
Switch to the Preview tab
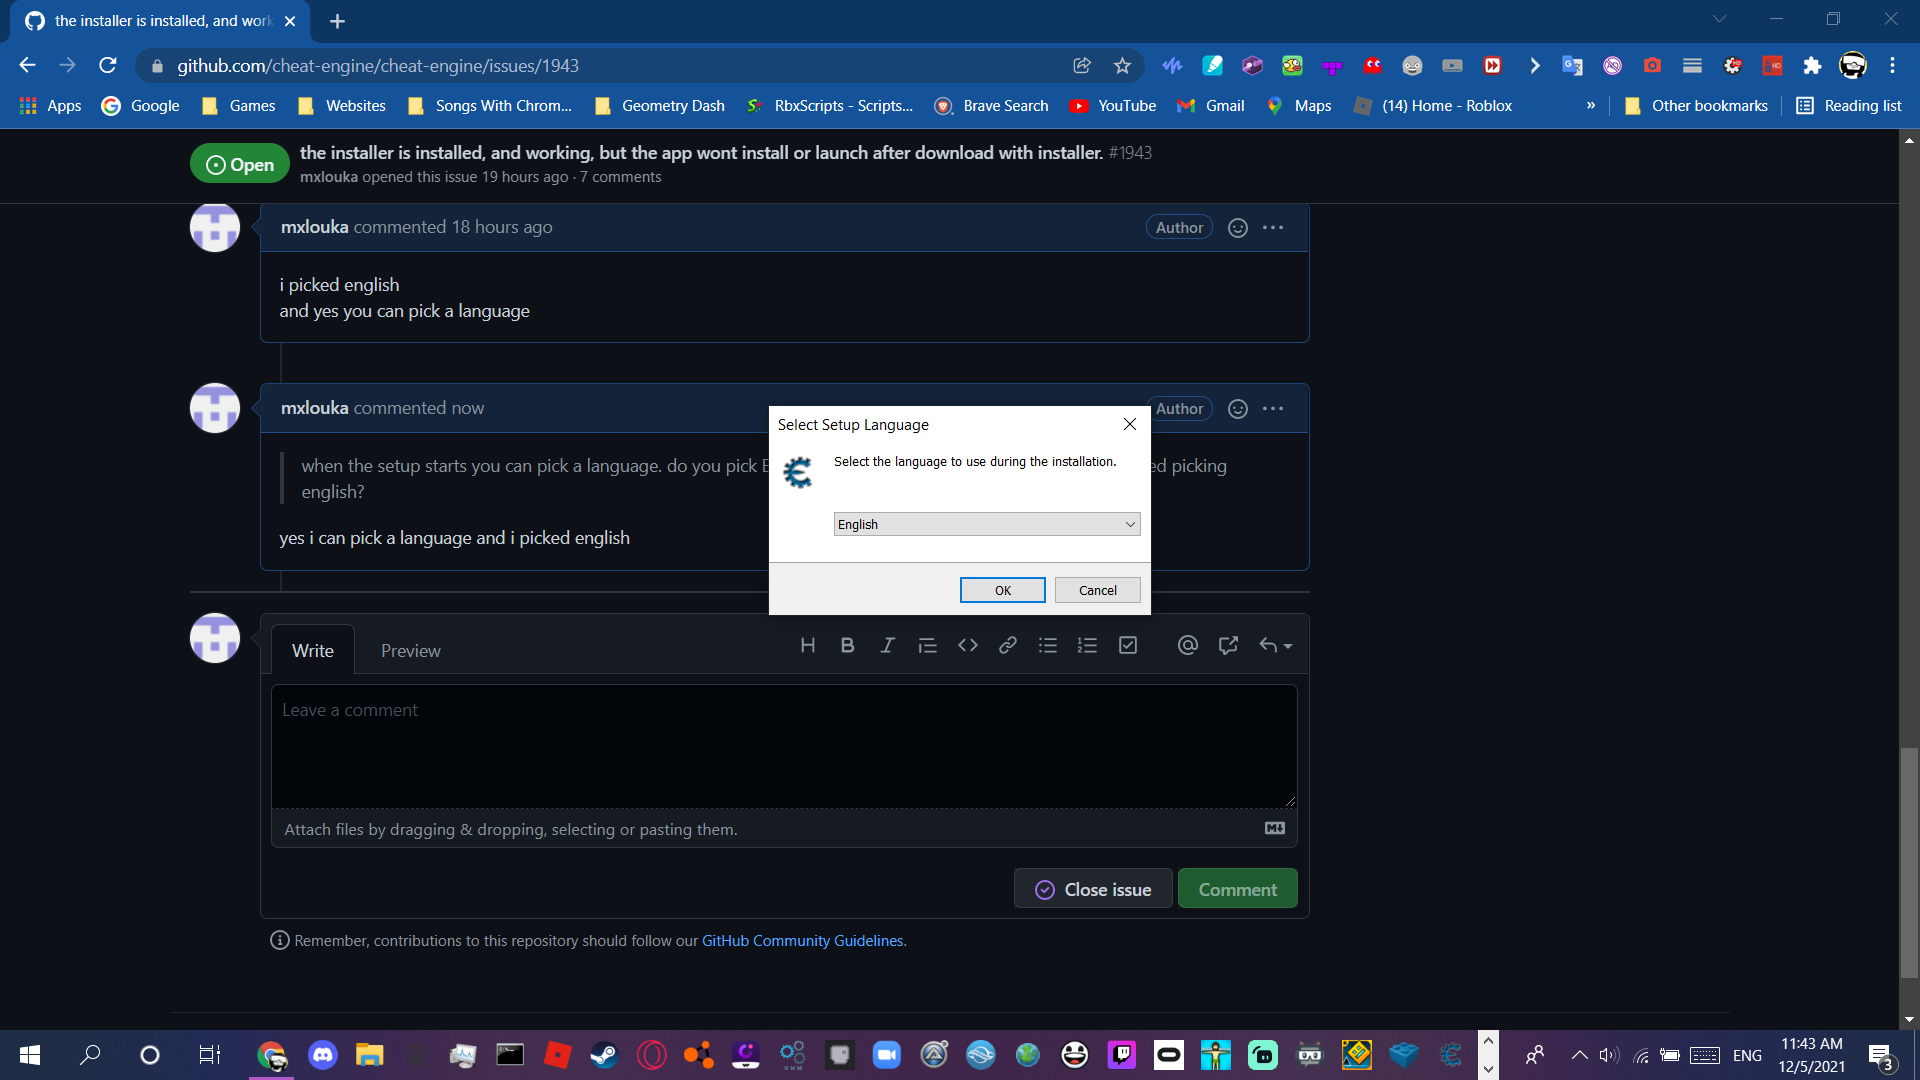click(x=410, y=650)
